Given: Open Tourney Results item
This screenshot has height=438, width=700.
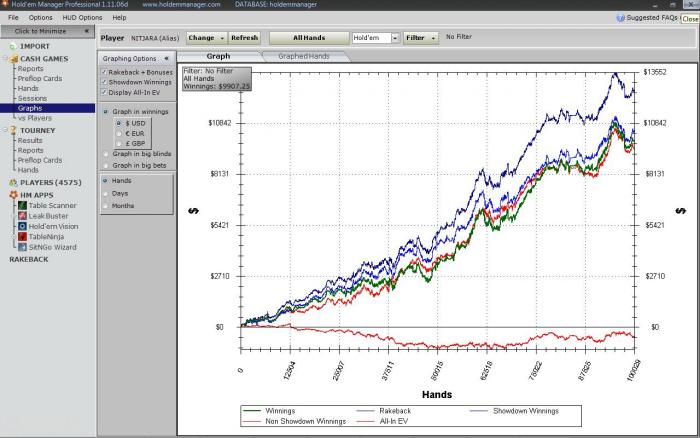Looking at the screenshot, I should pyautogui.click(x=30, y=140).
